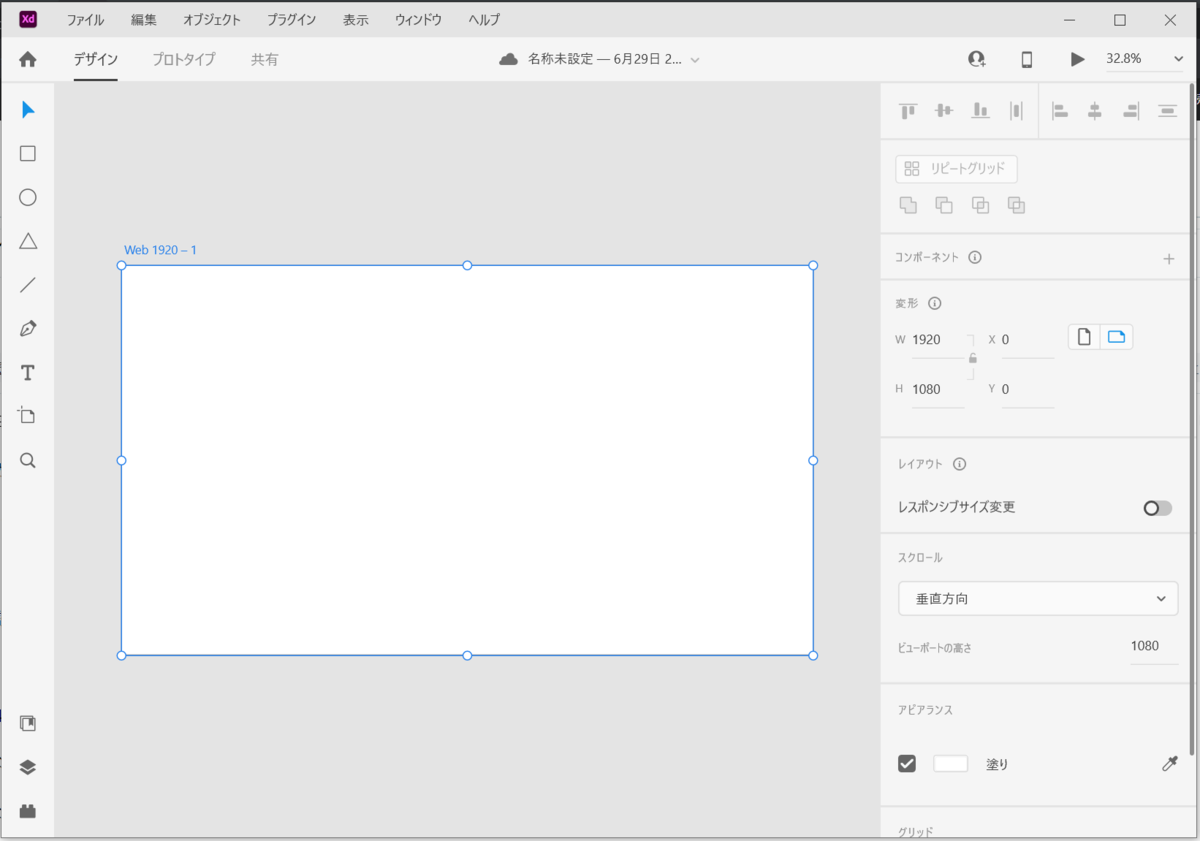Go to the Home screen icon
The image size is (1200, 841).
click(x=28, y=59)
